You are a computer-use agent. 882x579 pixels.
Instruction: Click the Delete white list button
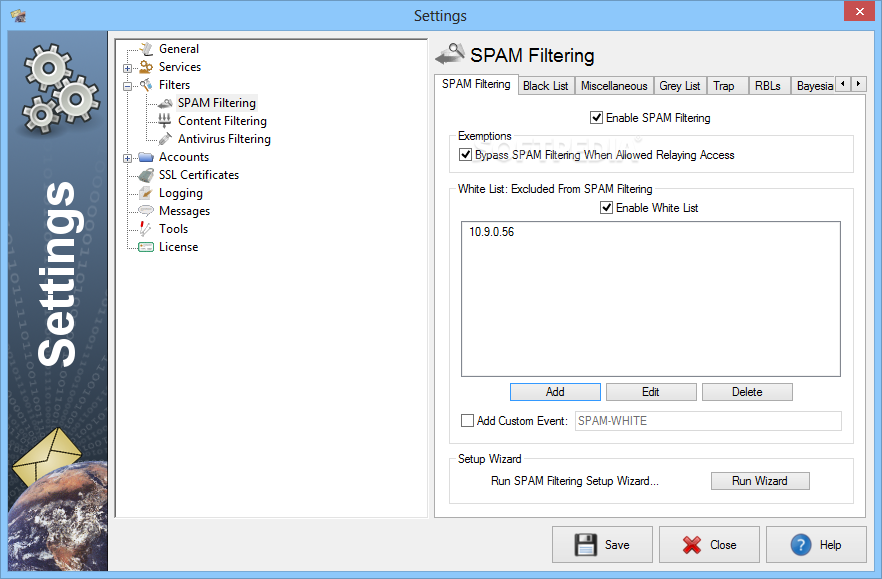pos(747,392)
